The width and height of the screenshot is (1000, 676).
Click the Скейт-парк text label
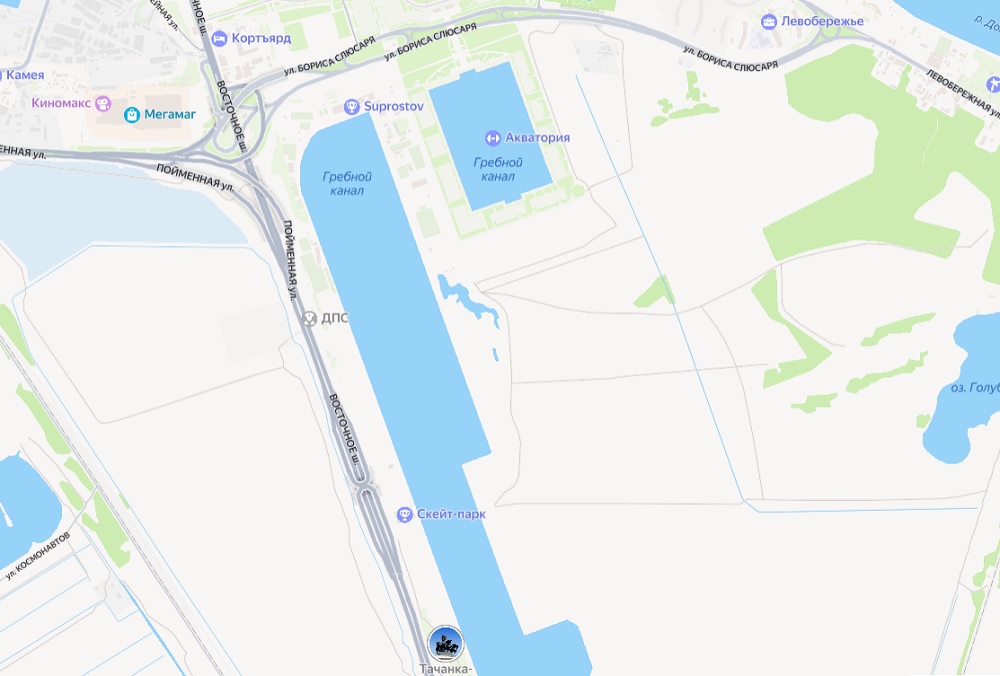click(451, 514)
